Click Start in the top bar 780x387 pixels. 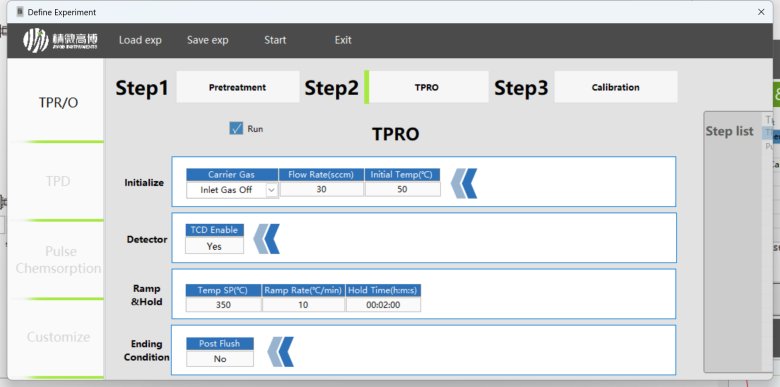pyautogui.click(x=275, y=40)
